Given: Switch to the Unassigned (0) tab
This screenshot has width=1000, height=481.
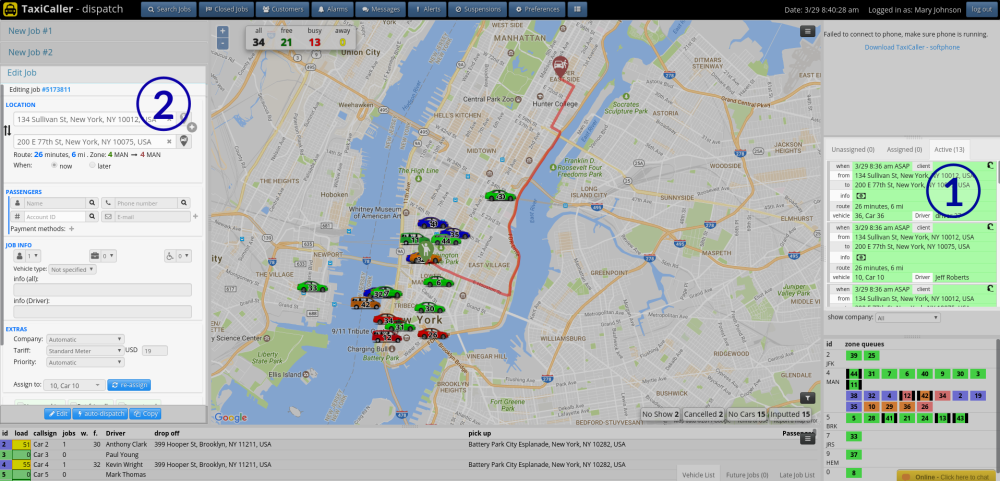Looking at the screenshot, I should point(853,149).
